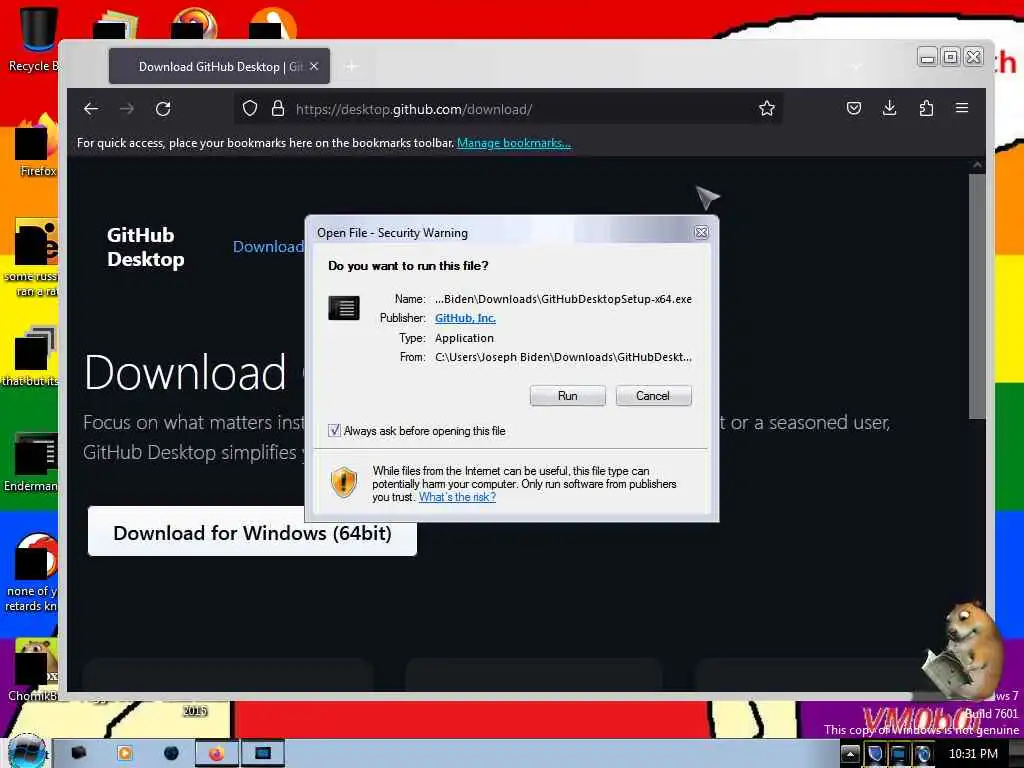Reload the page in Firefox
1024x768 pixels.
click(163, 108)
